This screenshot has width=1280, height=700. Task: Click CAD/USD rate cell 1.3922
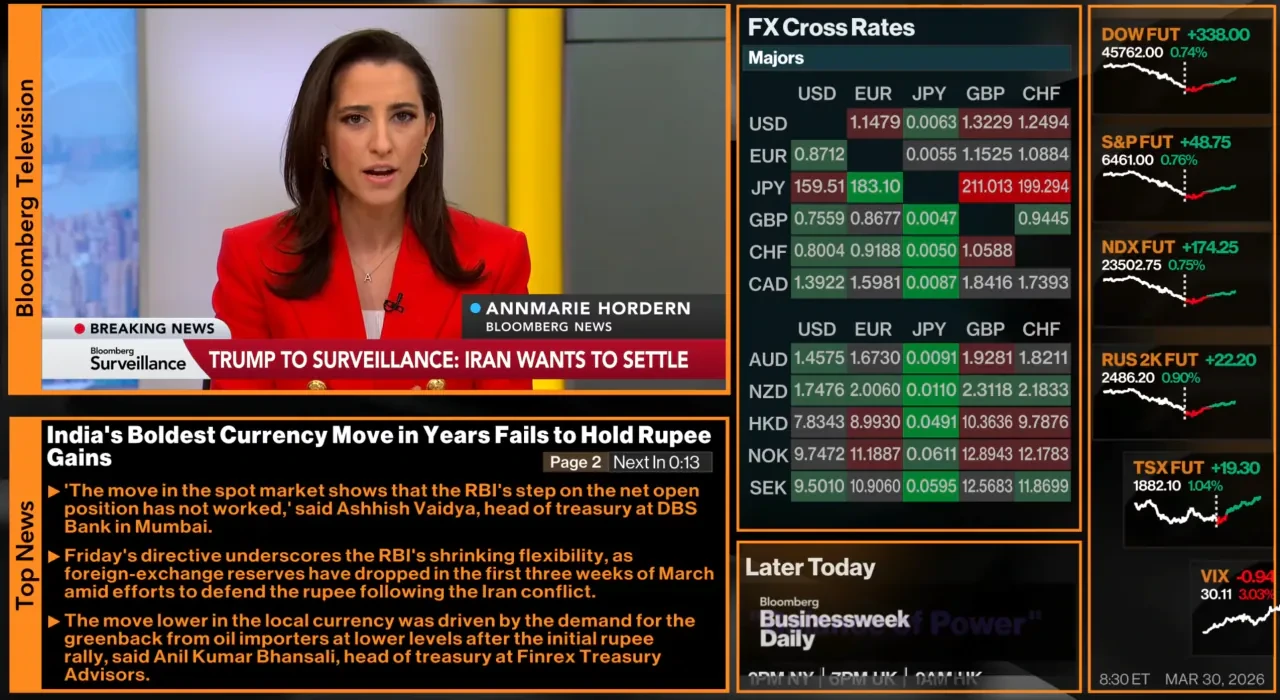click(x=819, y=283)
